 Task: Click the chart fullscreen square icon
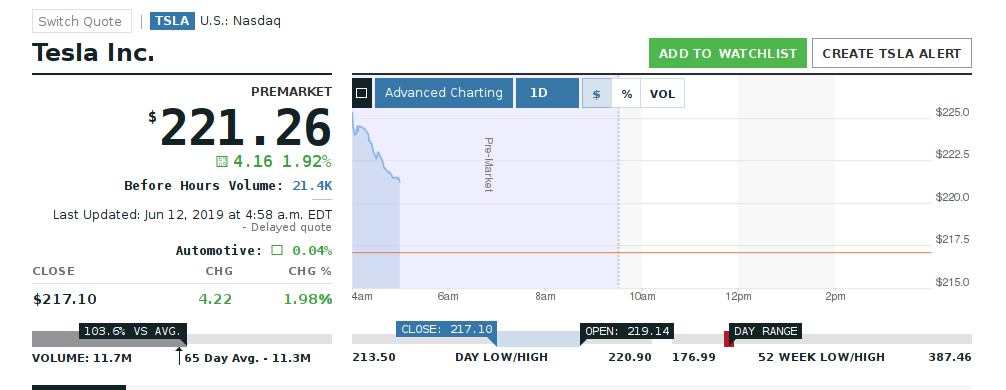(362, 93)
